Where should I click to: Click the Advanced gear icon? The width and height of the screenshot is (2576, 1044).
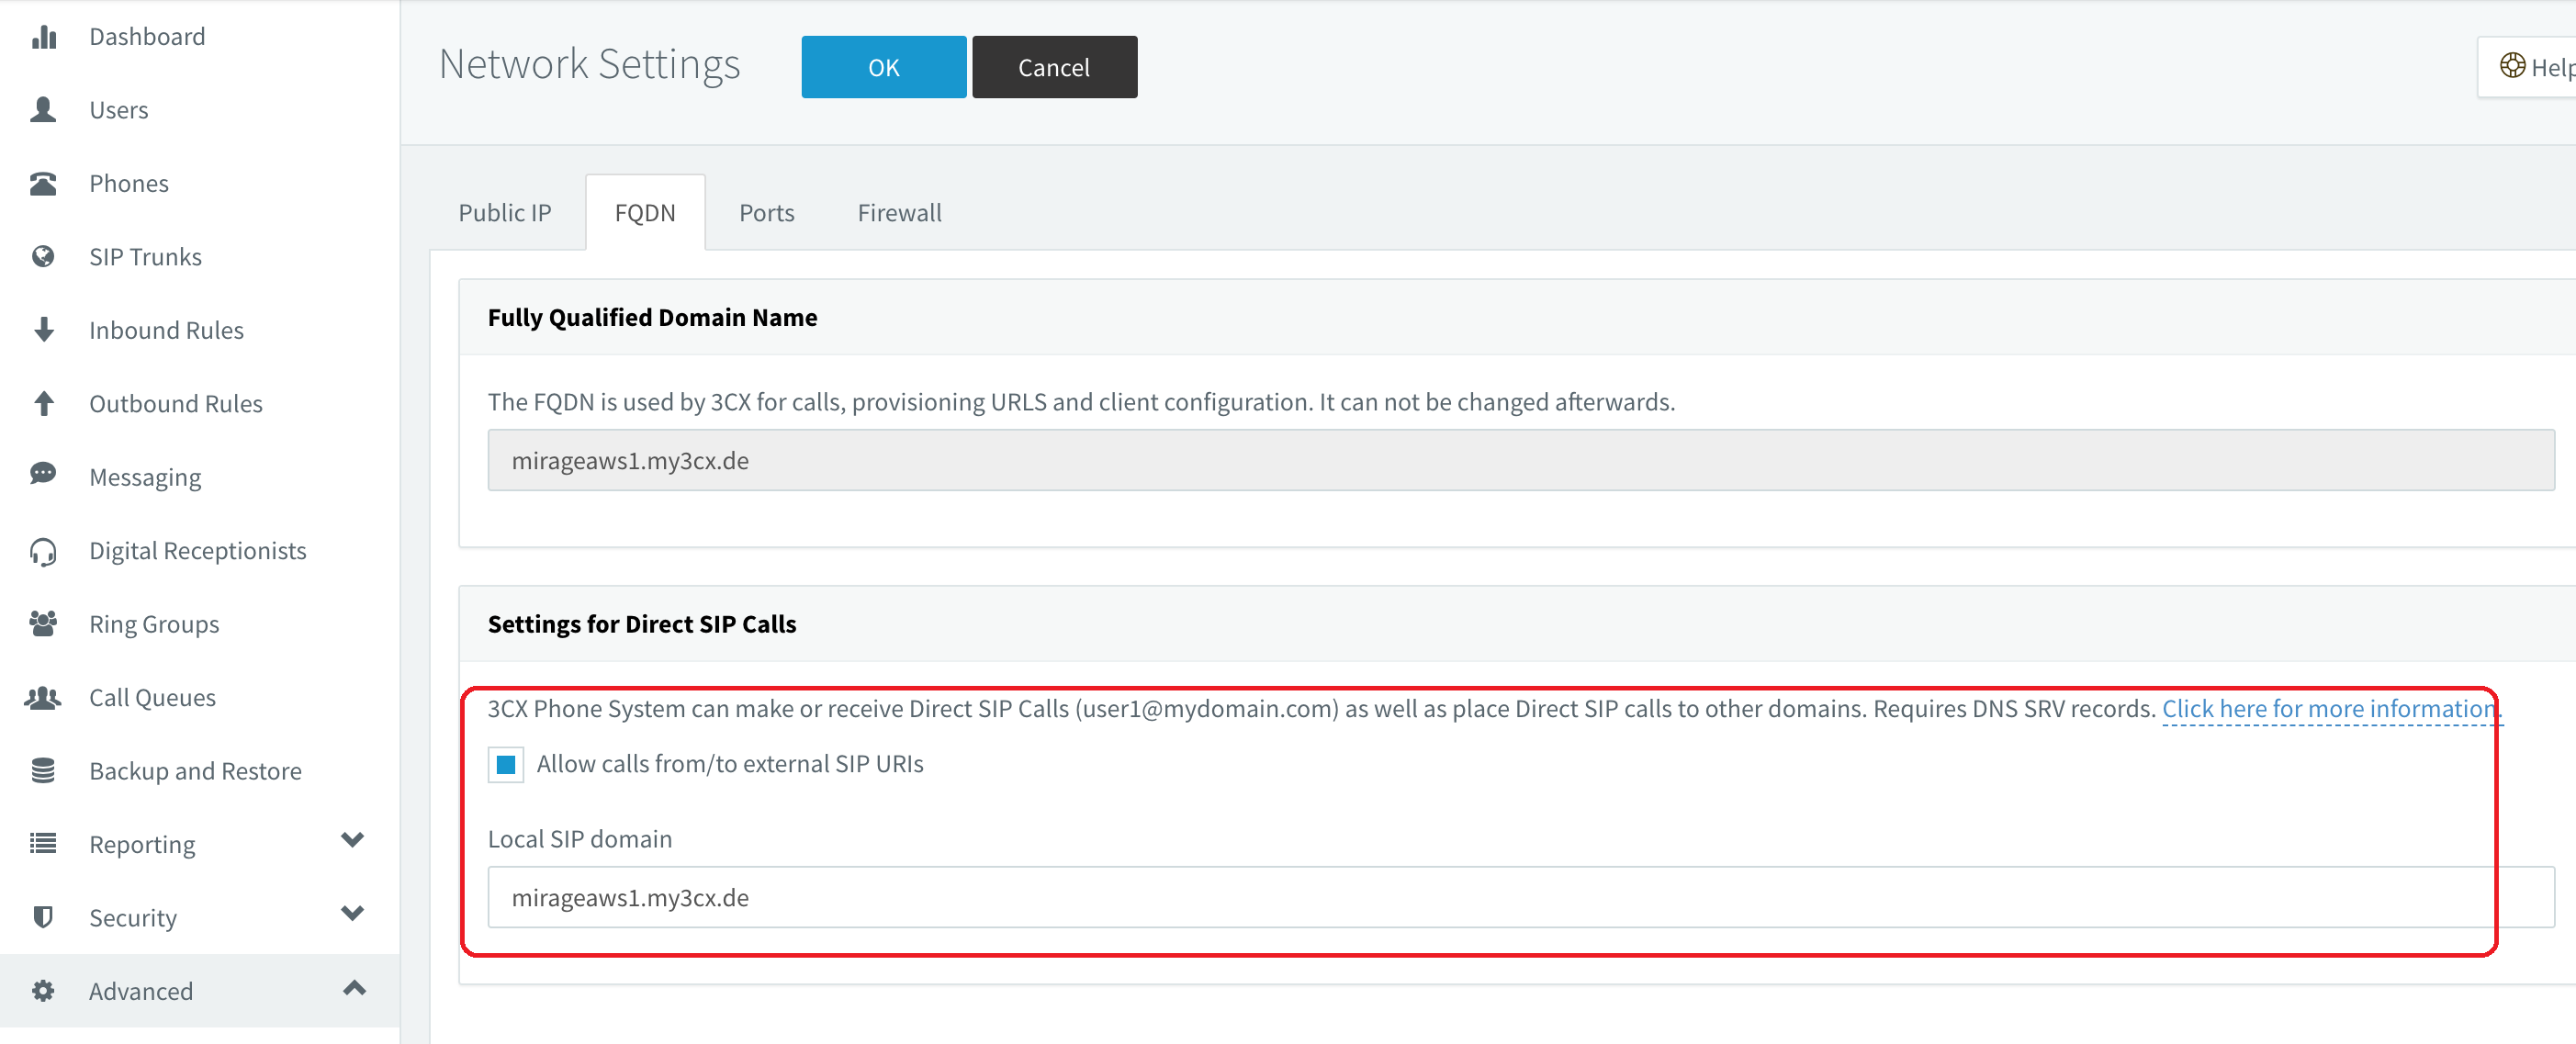click(x=43, y=991)
